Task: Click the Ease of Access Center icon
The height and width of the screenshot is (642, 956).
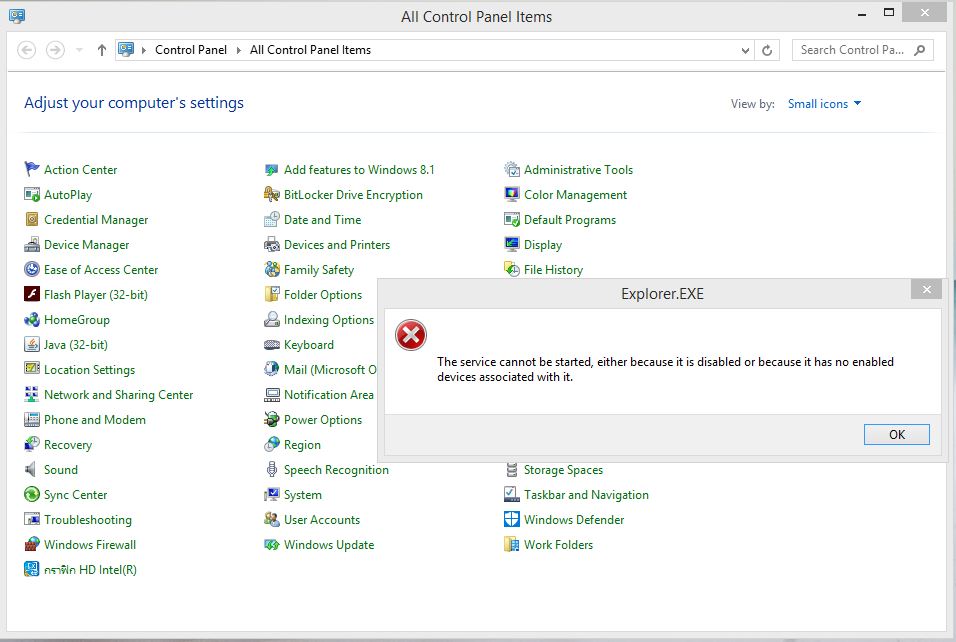Action: click(x=32, y=269)
